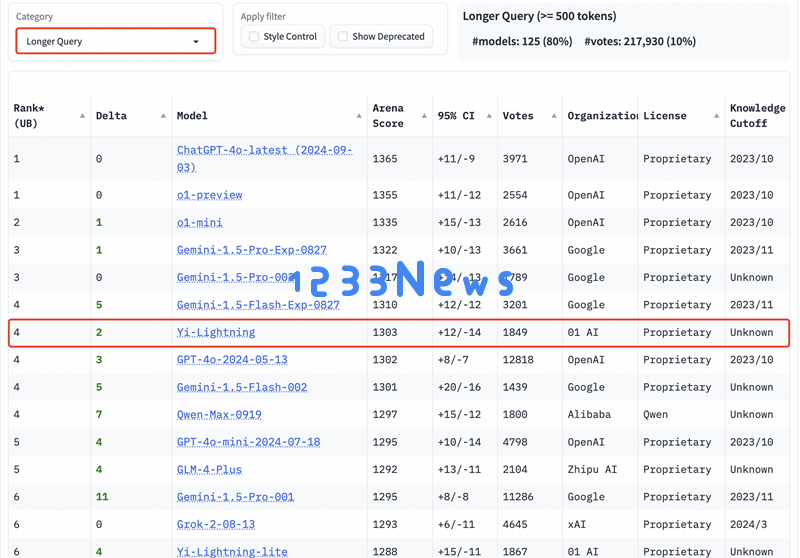
Task: Open the o1-preview model link
Action: [210, 195]
